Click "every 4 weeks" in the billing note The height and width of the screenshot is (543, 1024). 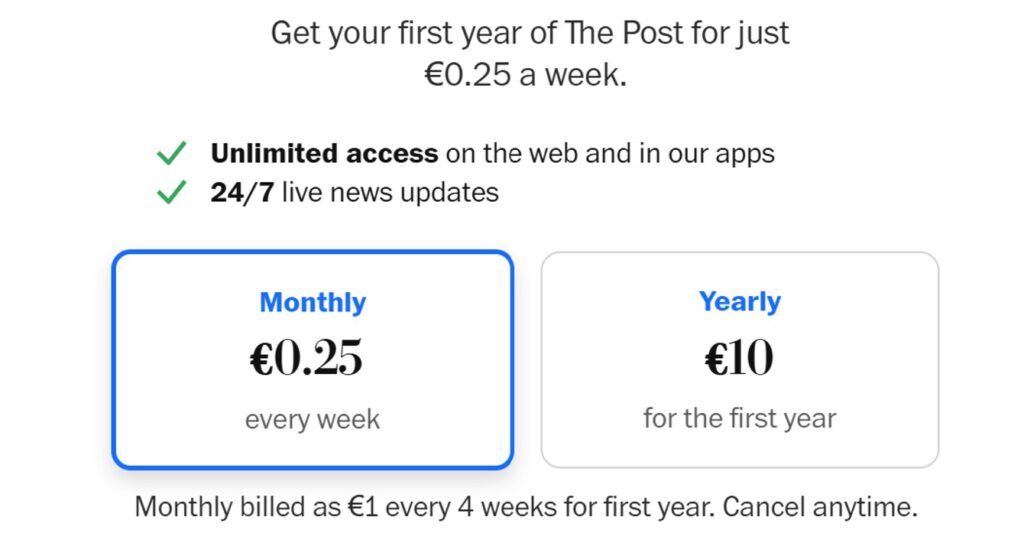pyautogui.click(x=470, y=507)
